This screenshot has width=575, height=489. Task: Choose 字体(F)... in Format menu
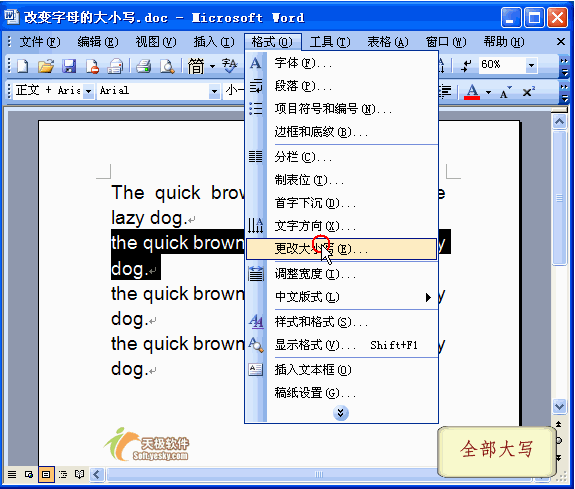pyautogui.click(x=341, y=63)
